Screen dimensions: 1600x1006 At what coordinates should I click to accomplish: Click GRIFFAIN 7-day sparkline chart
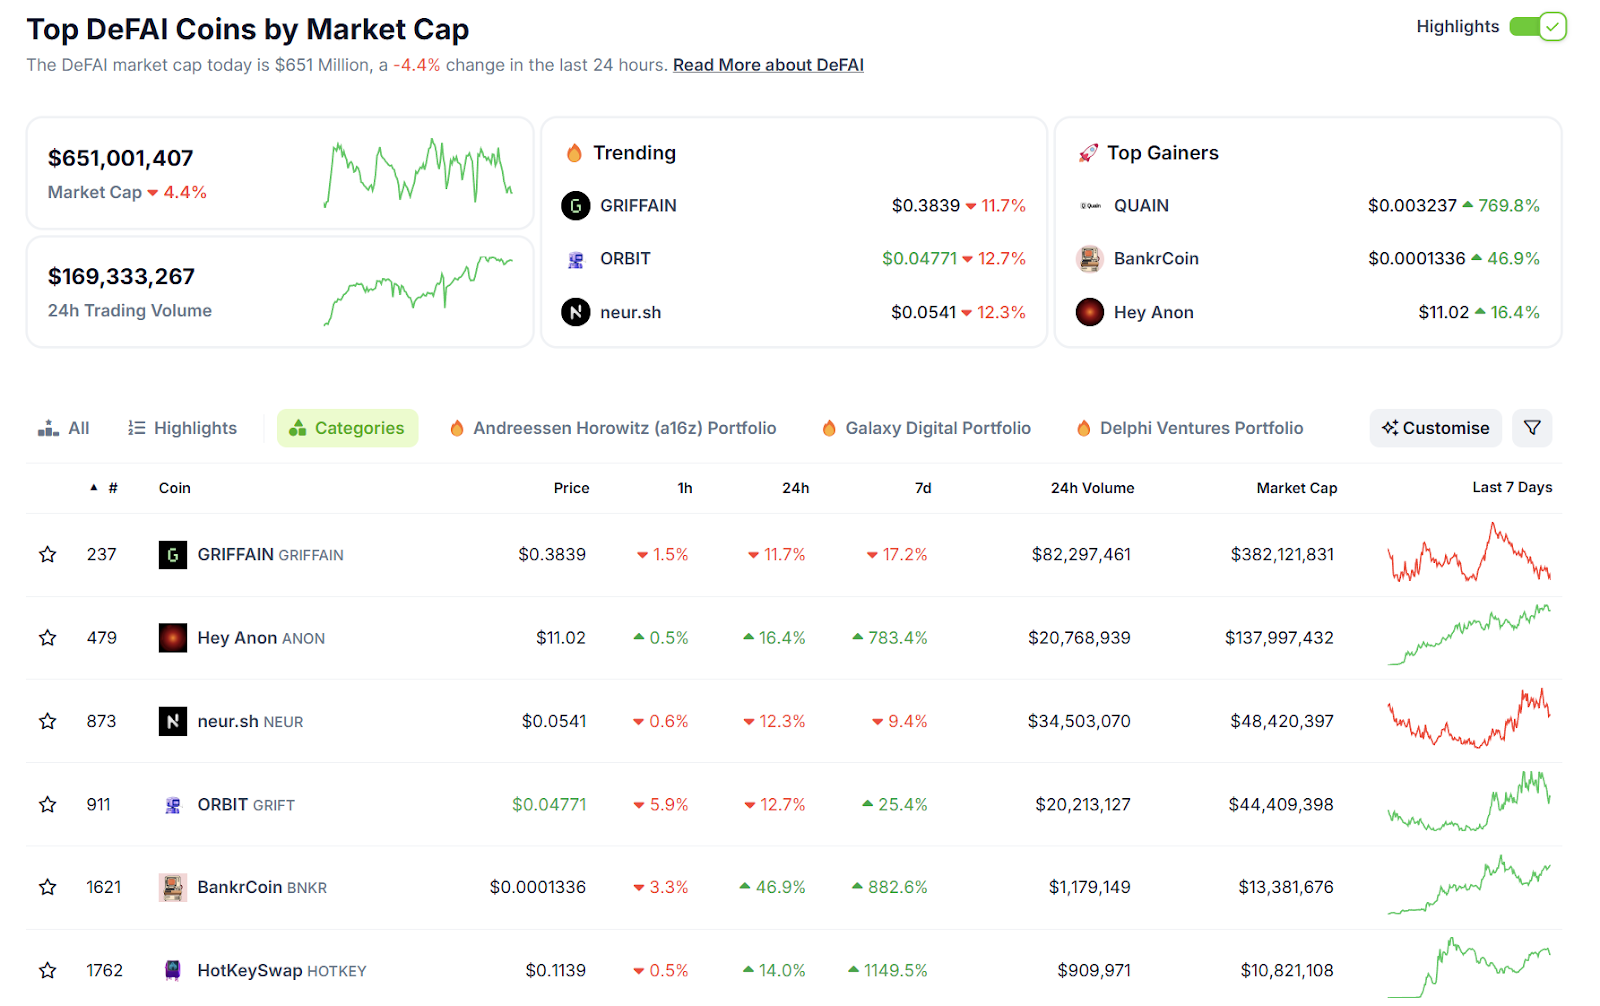point(1469,553)
